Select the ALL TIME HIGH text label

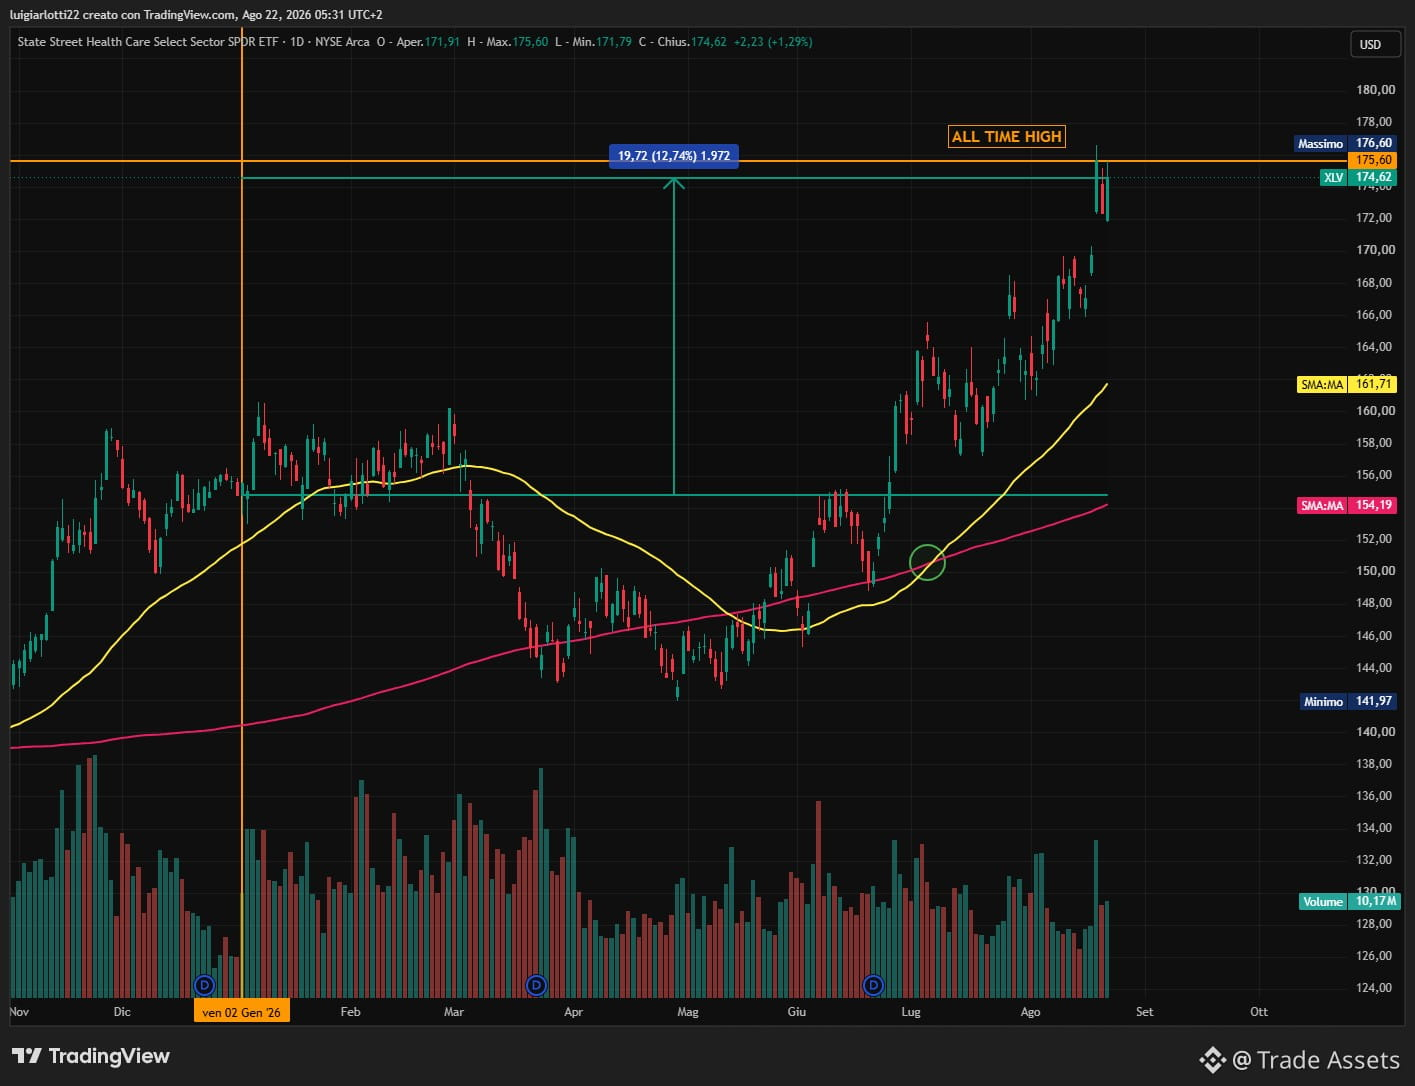1006,136
